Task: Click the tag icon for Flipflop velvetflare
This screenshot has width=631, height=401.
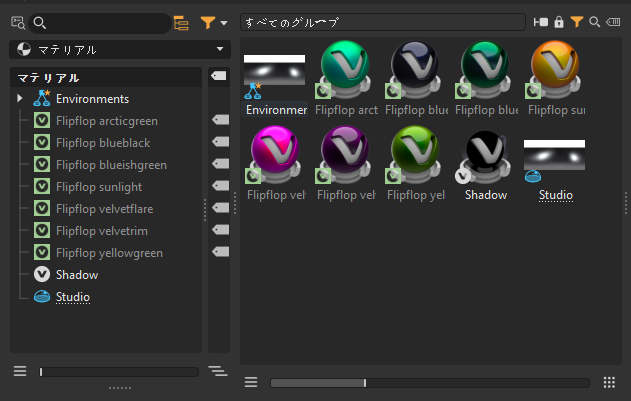Action: tap(220, 208)
